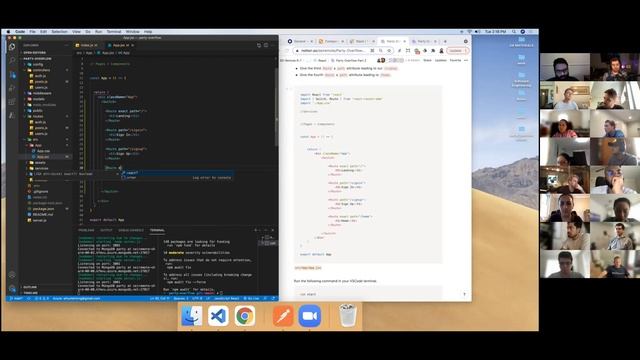The image size is (640, 360).
Task: Click the Update button in Chrome toolbar
Action: pyautogui.click(x=458, y=51)
